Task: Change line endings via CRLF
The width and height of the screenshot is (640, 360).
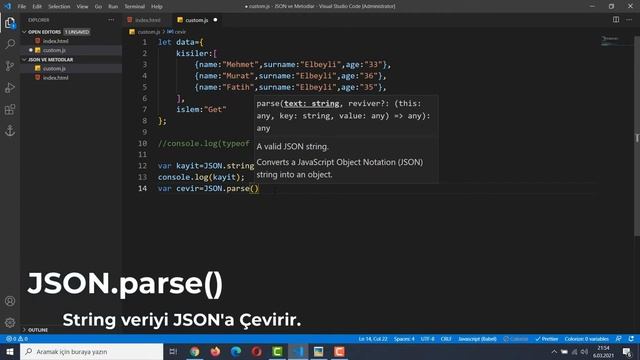Action: click(446, 339)
